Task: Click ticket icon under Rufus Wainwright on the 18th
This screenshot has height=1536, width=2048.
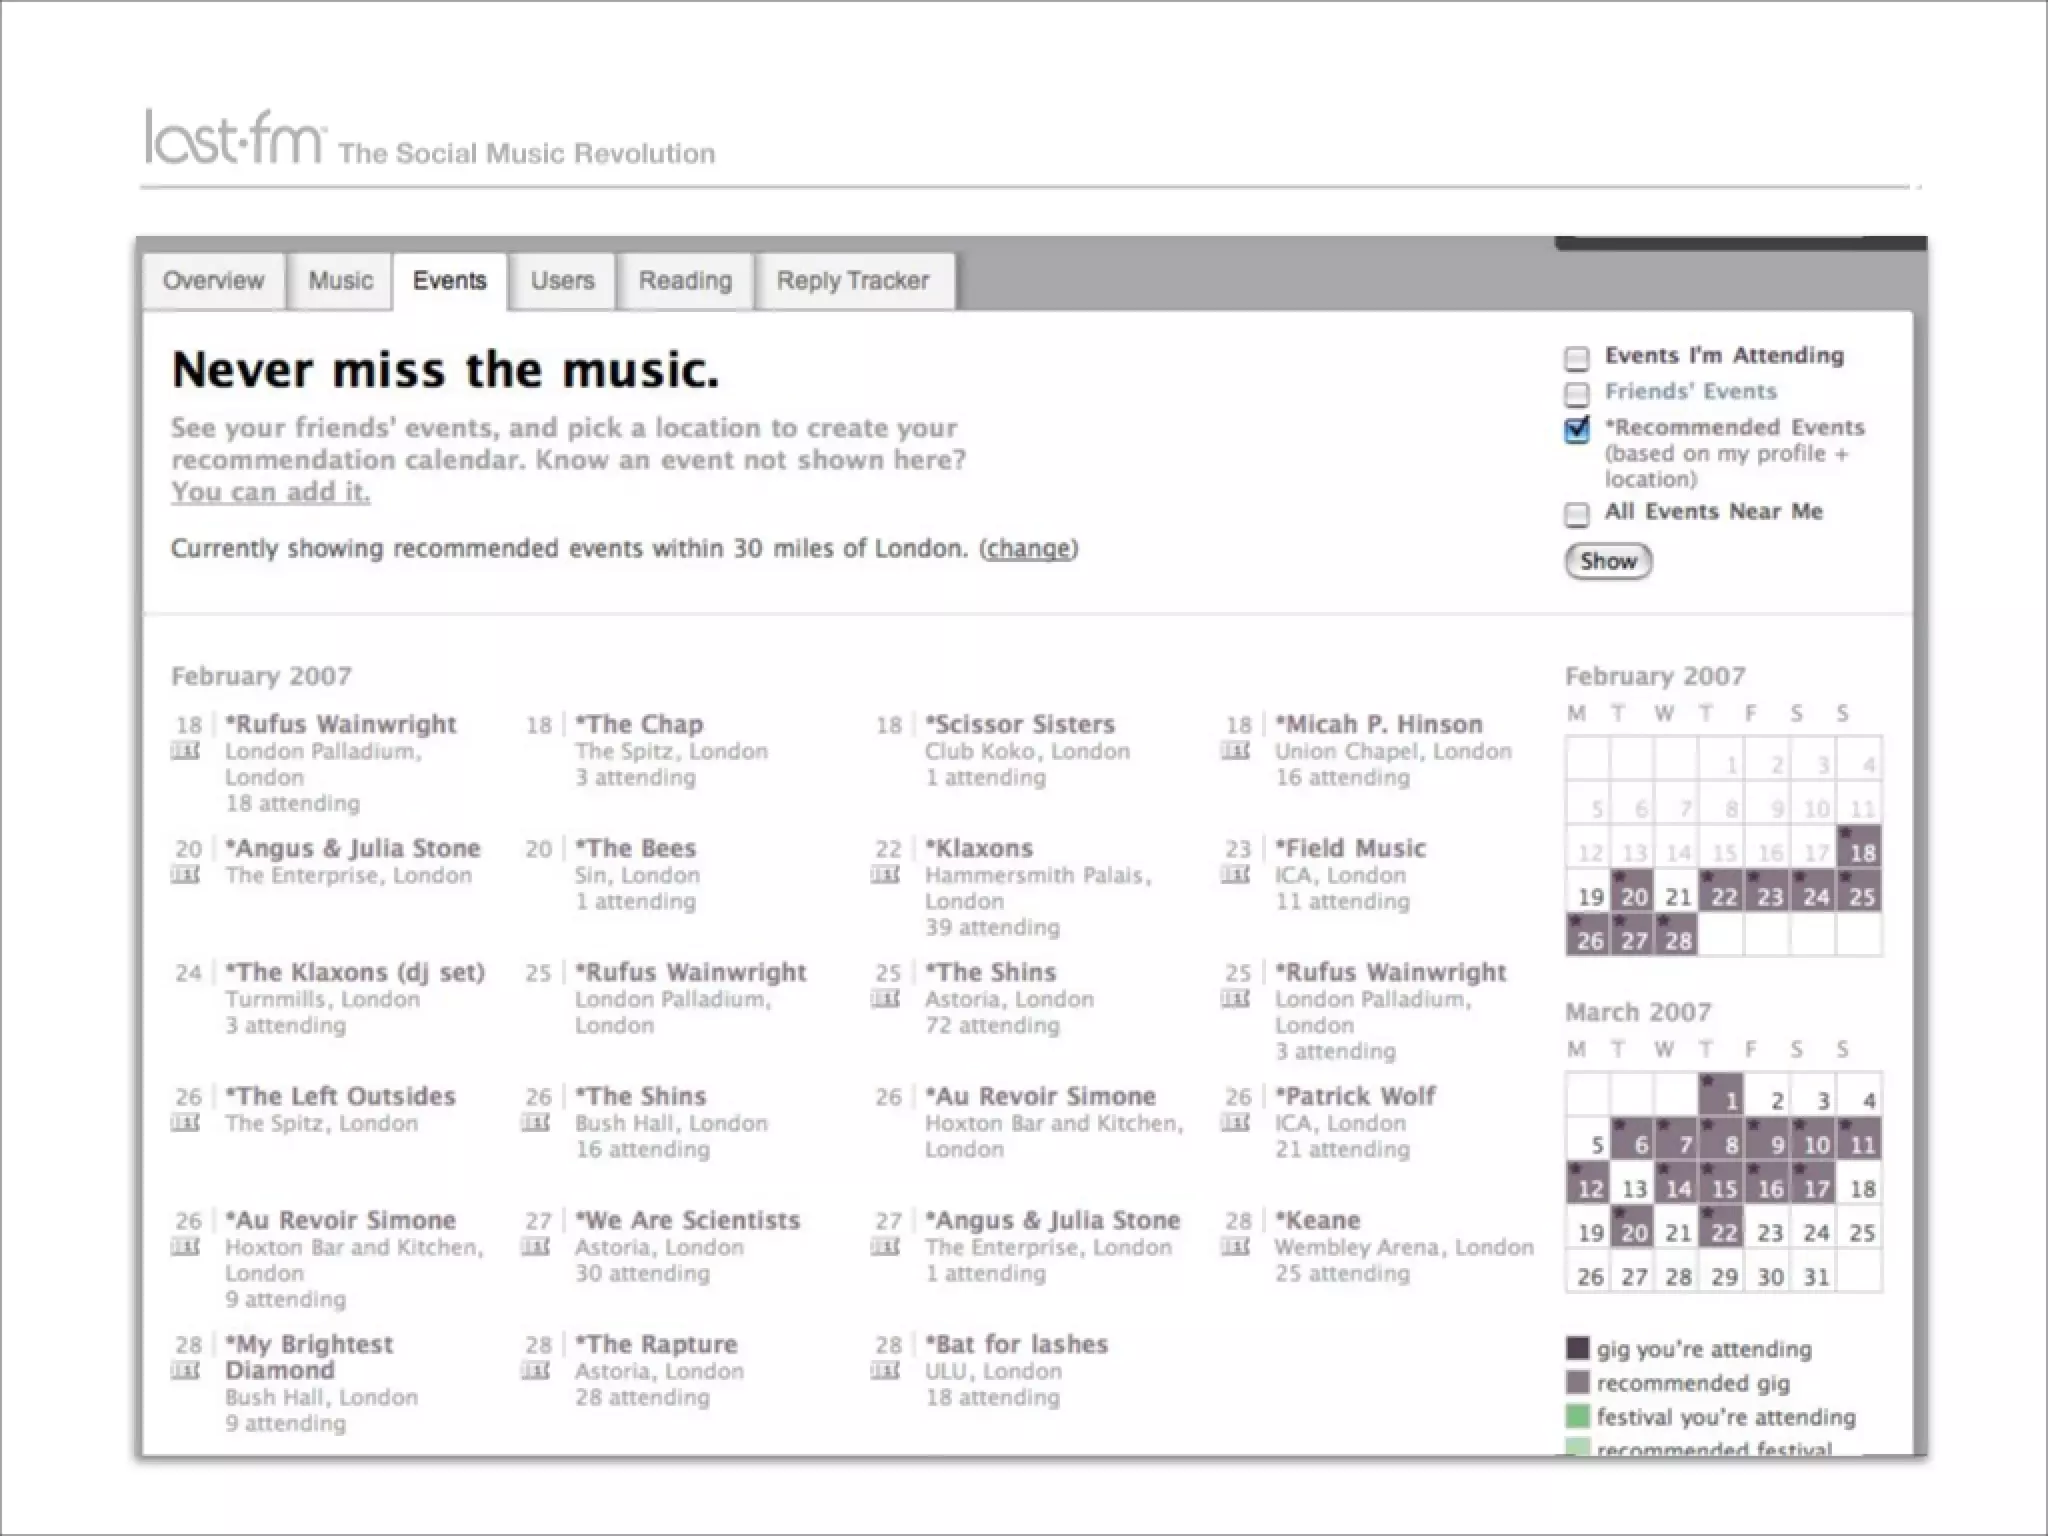Action: tap(186, 751)
